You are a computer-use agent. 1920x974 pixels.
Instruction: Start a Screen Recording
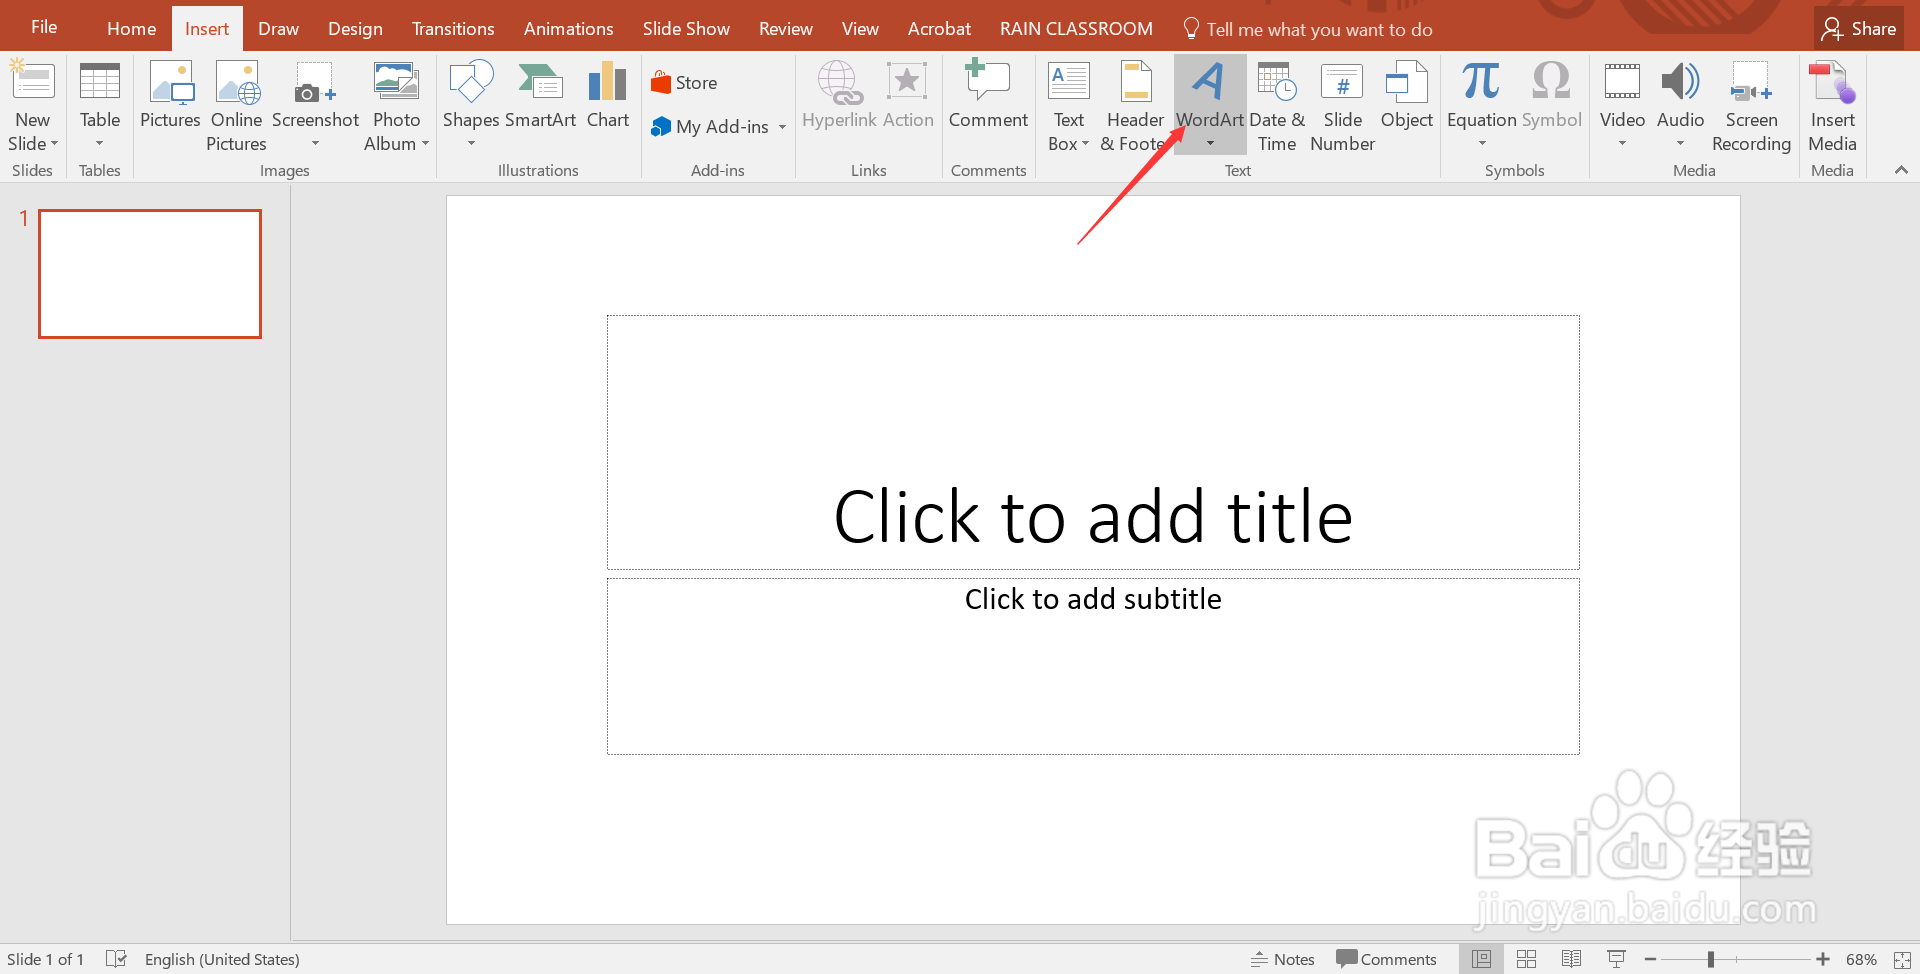tap(1751, 106)
